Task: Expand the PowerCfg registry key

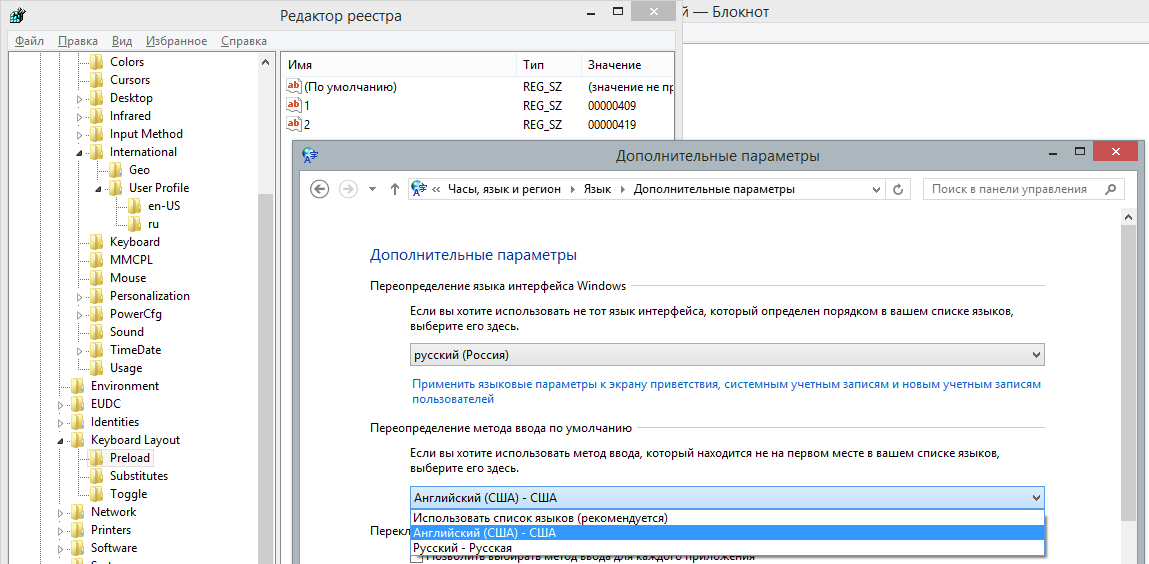Action: click(81, 314)
